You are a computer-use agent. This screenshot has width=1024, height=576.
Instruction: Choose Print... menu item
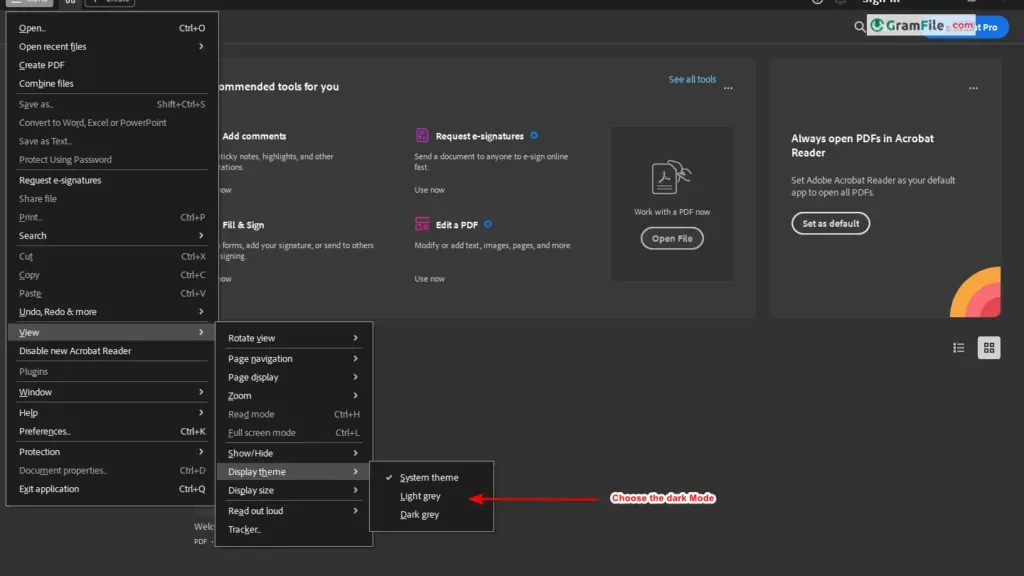111,217
